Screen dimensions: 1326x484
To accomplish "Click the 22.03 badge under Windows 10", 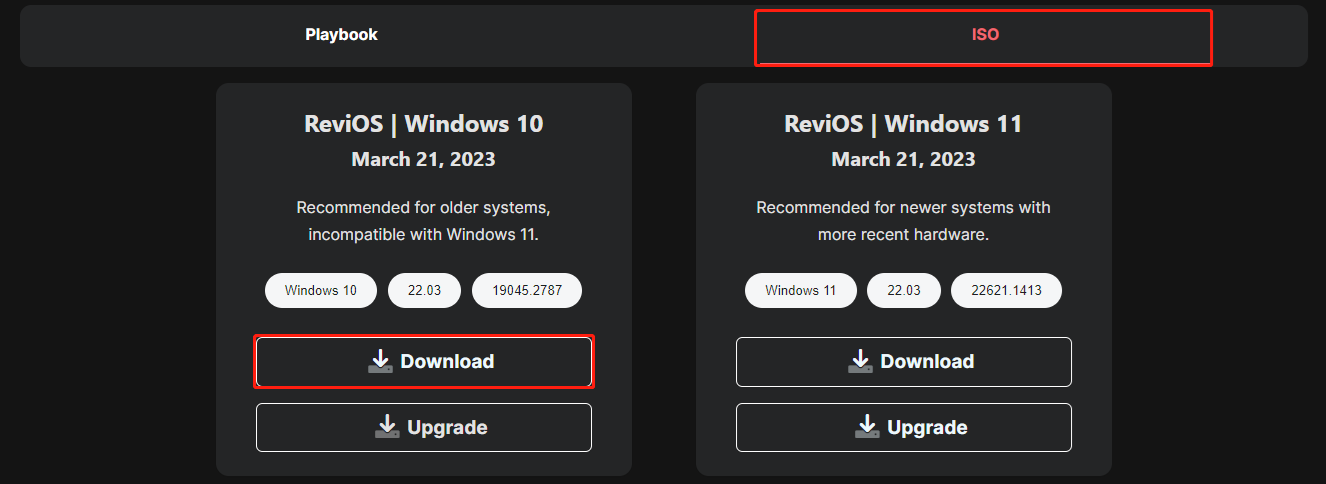I will 424,290.
